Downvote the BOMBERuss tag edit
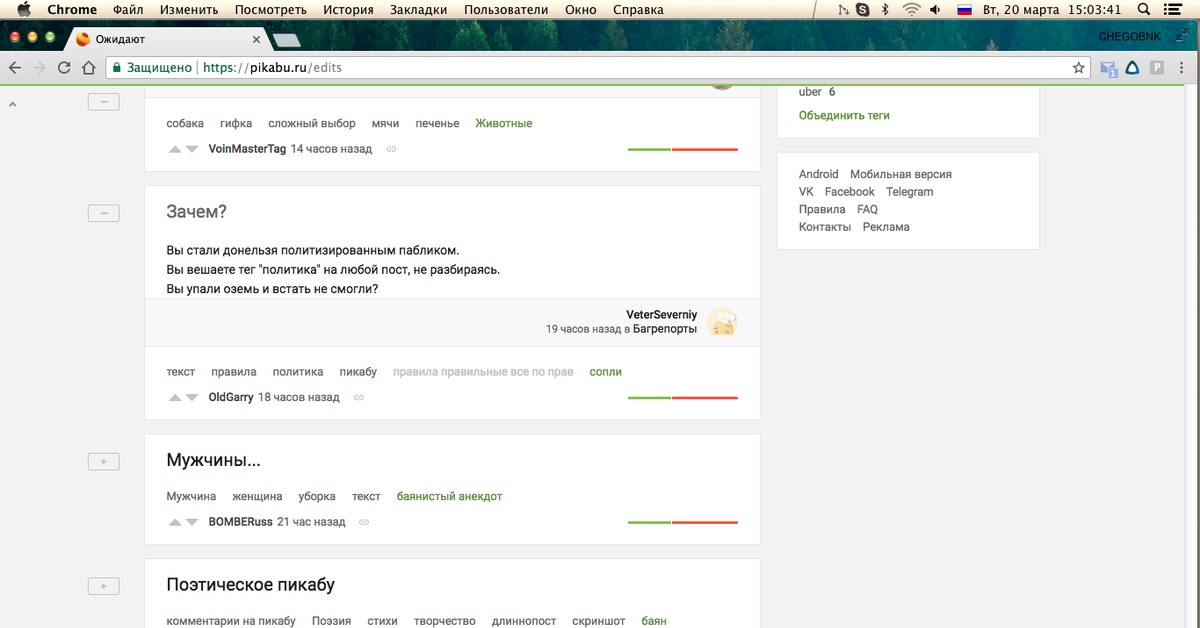 pyautogui.click(x=192, y=522)
